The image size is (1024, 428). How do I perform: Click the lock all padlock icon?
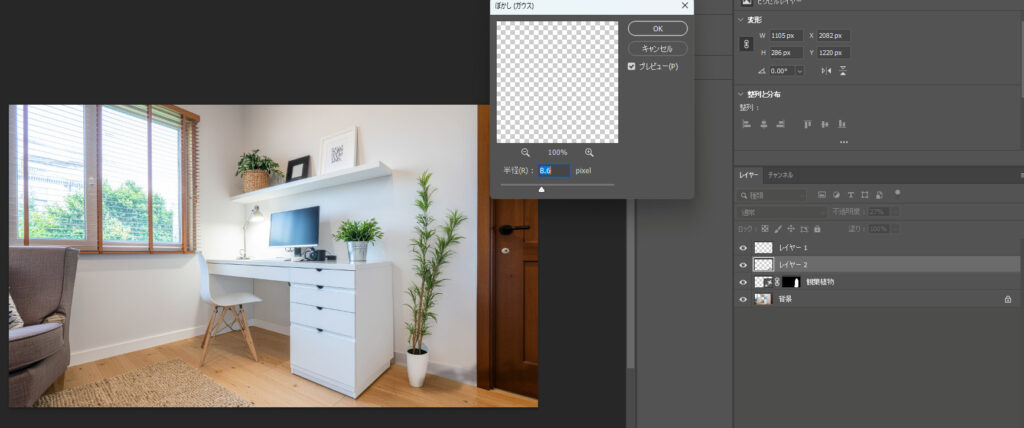point(817,229)
